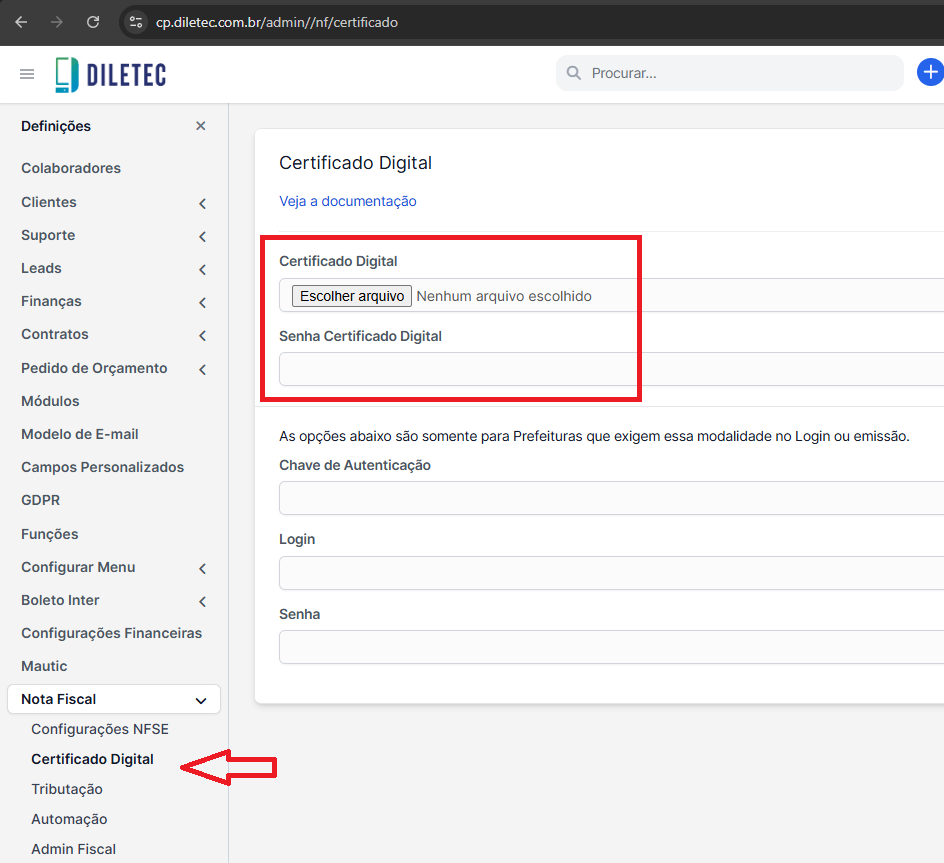Click the blue plus quick-add button
Screen dimensions: 944x863
930,73
